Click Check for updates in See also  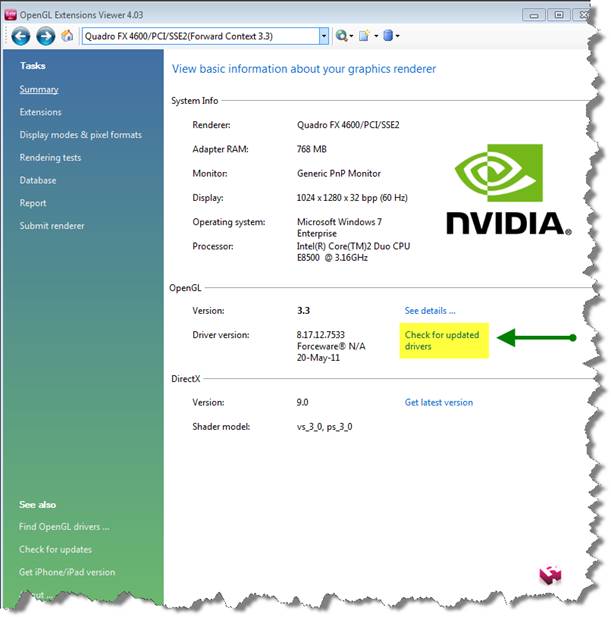[55, 550]
